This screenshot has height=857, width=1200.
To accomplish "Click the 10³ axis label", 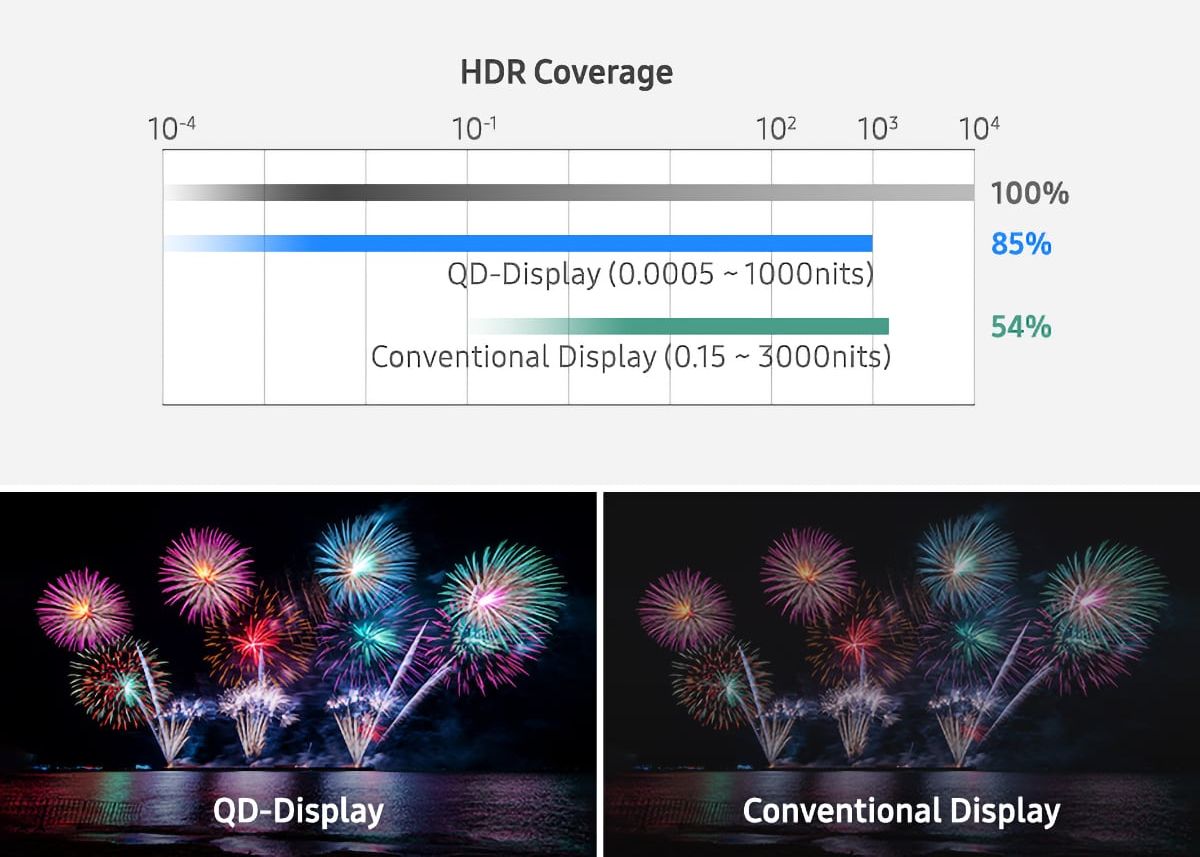I will point(878,128).
